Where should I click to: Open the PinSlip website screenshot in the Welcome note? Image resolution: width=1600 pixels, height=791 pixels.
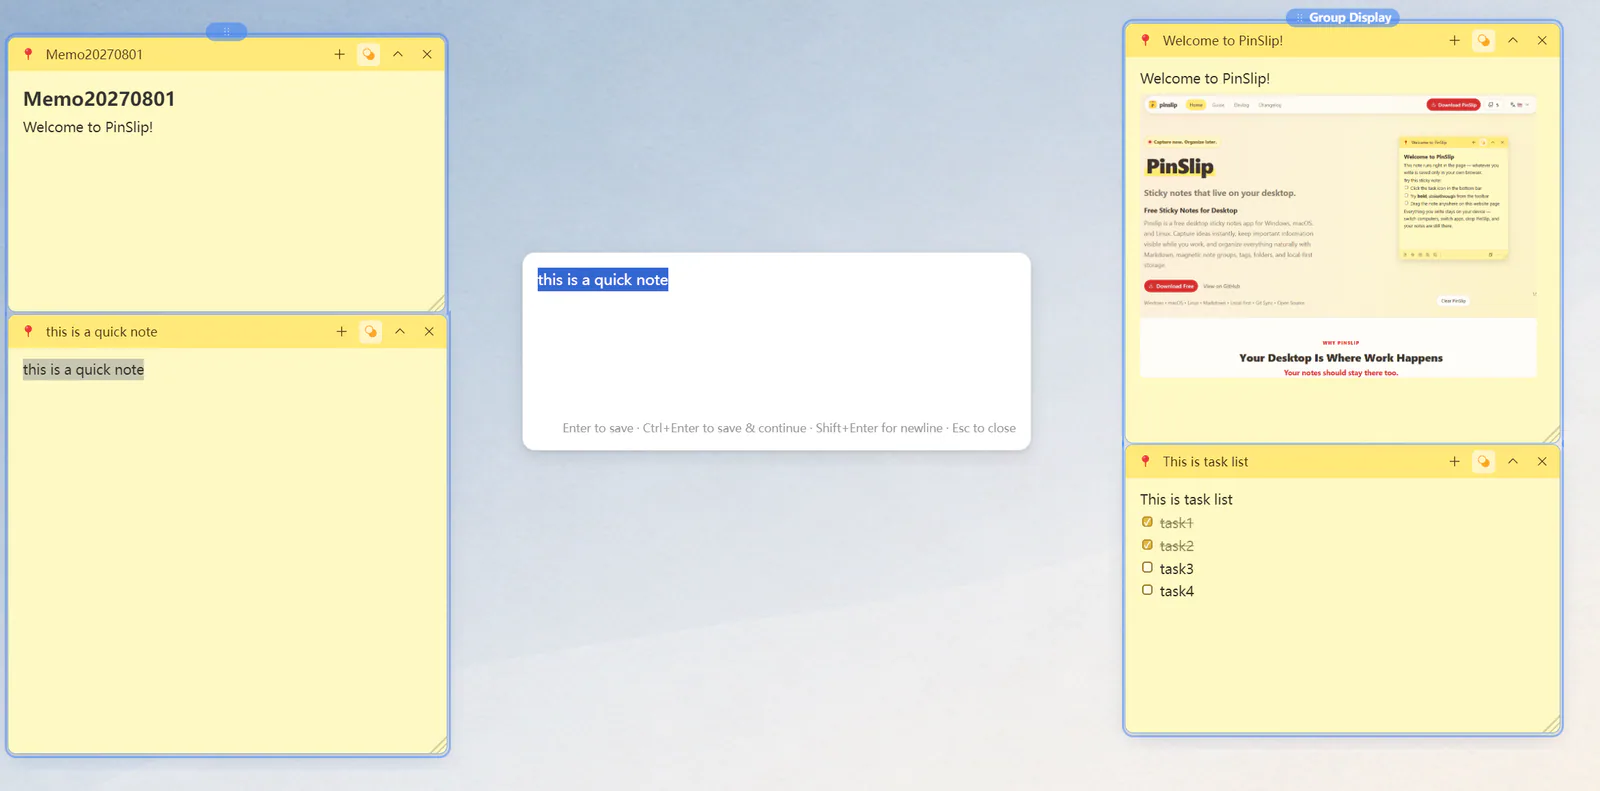1338,237
